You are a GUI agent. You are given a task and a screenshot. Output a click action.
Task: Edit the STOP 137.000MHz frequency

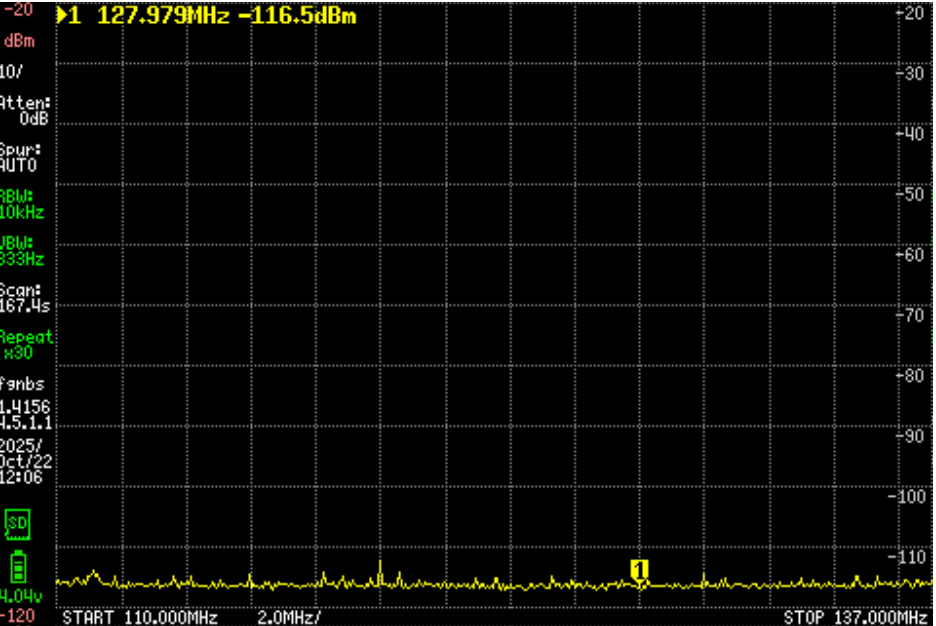[855, 617]
